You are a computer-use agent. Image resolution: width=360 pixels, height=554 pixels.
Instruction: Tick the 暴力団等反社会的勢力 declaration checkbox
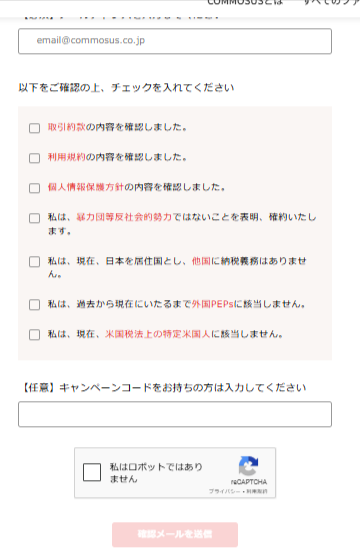(34, 218)
